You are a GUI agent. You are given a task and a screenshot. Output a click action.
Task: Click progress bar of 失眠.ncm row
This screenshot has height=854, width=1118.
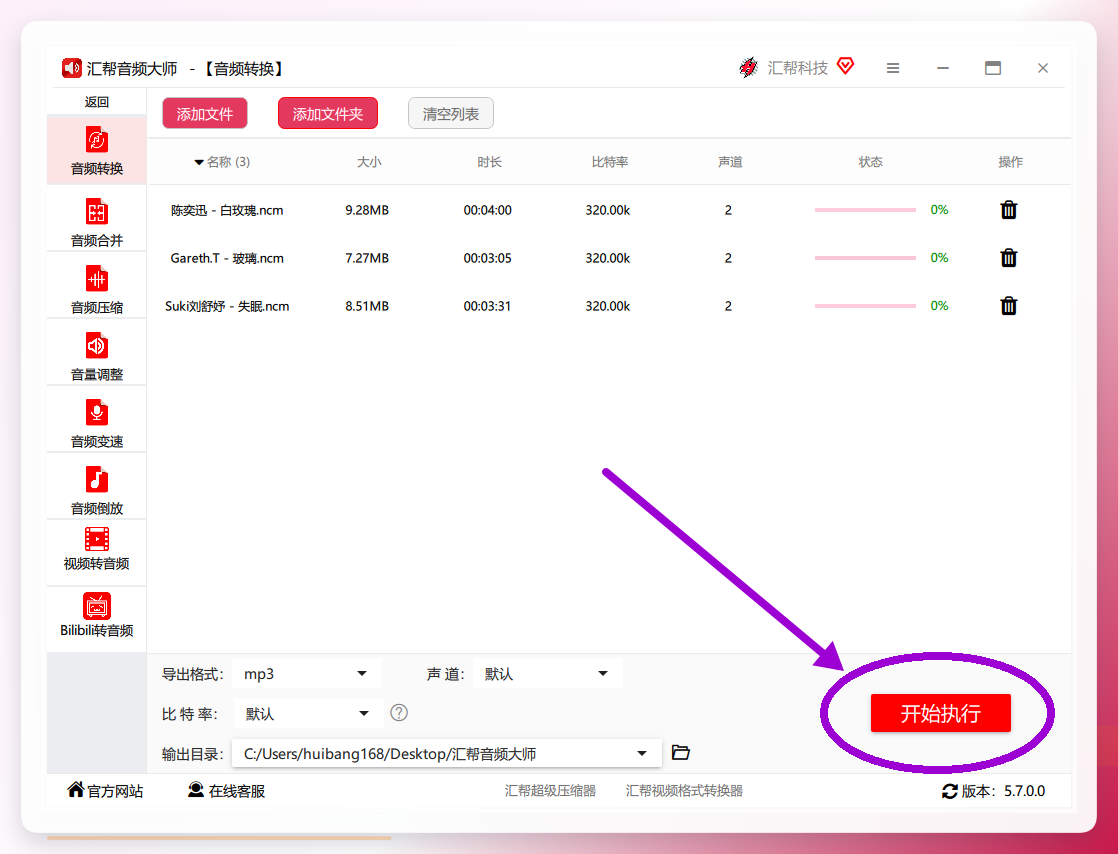click(x=865, y=306)
